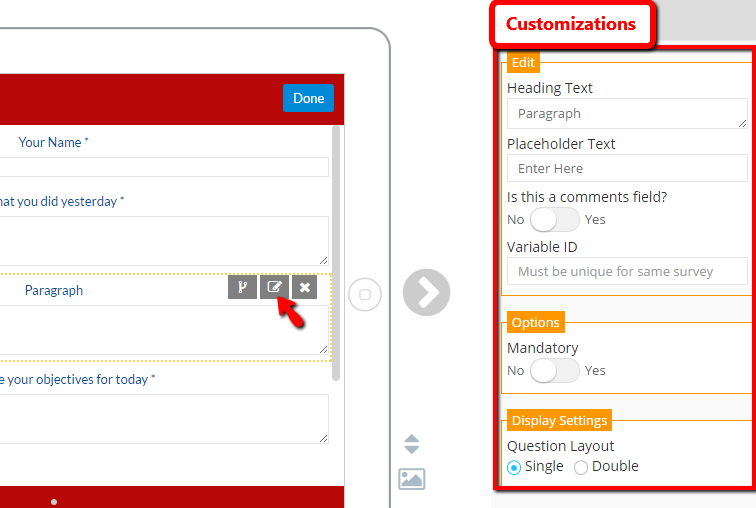Open branching logic icon on Paragraph question
The width and height of the screenshot is (756, 508).
(x=242, y=287)
